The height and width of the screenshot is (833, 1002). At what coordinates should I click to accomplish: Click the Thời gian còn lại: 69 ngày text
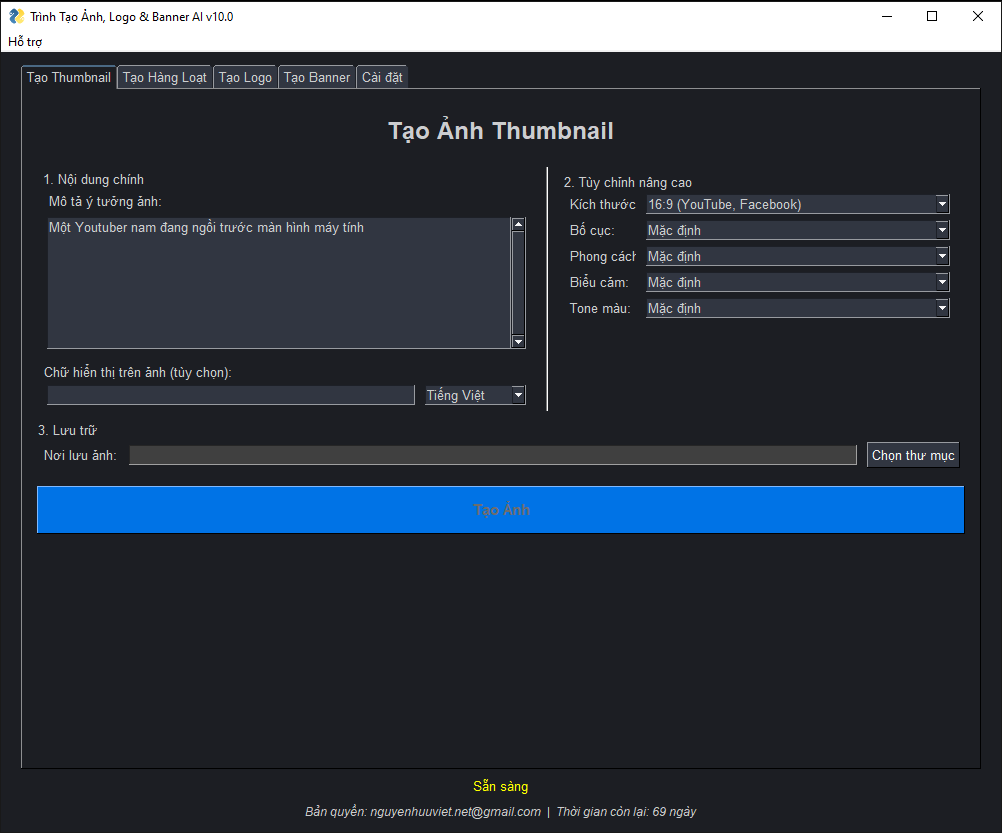[x=626, y=812]
